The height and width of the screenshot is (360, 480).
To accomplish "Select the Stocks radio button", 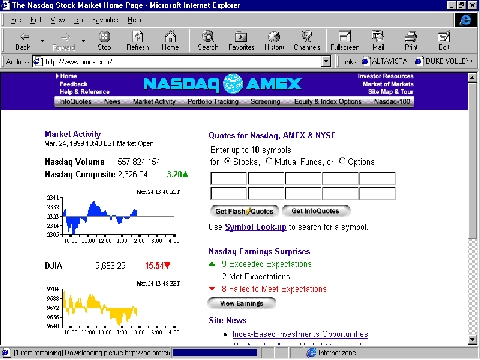I will click(x=227, y=161).
